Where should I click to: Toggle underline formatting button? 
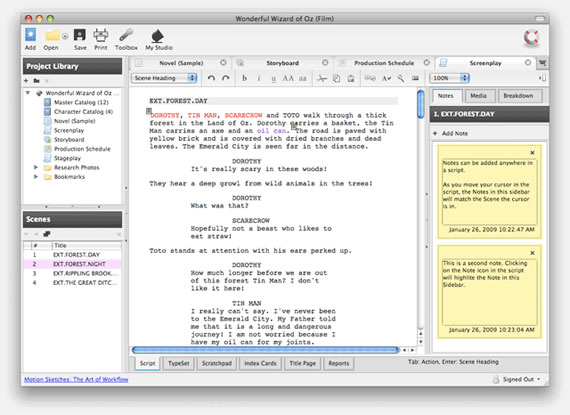tap(273, 78)
